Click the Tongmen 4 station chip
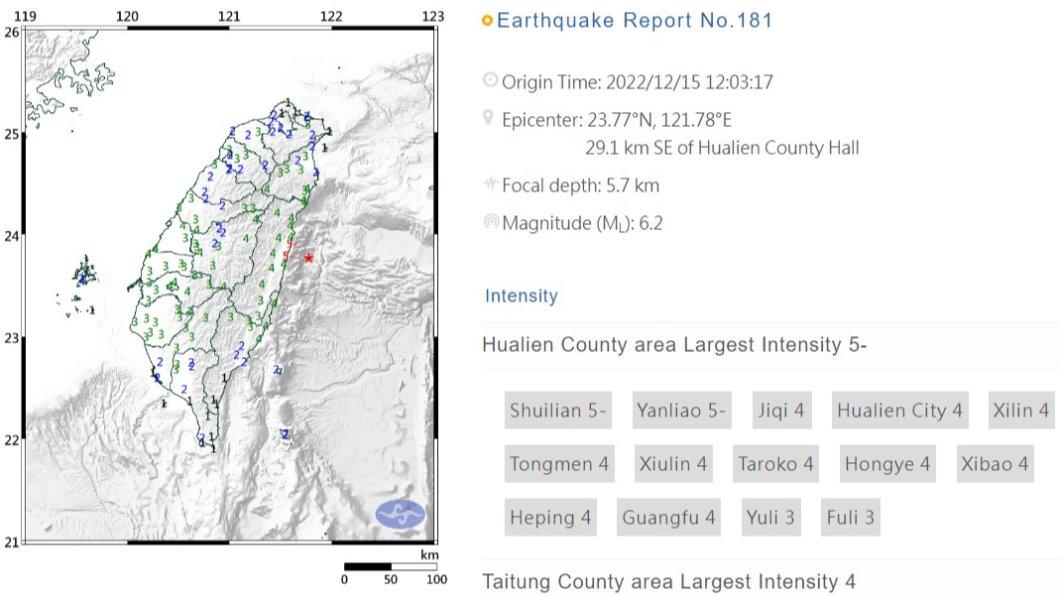Image resolution: width=1060 pixels, height=596 pixels. [x=559, y=464]
